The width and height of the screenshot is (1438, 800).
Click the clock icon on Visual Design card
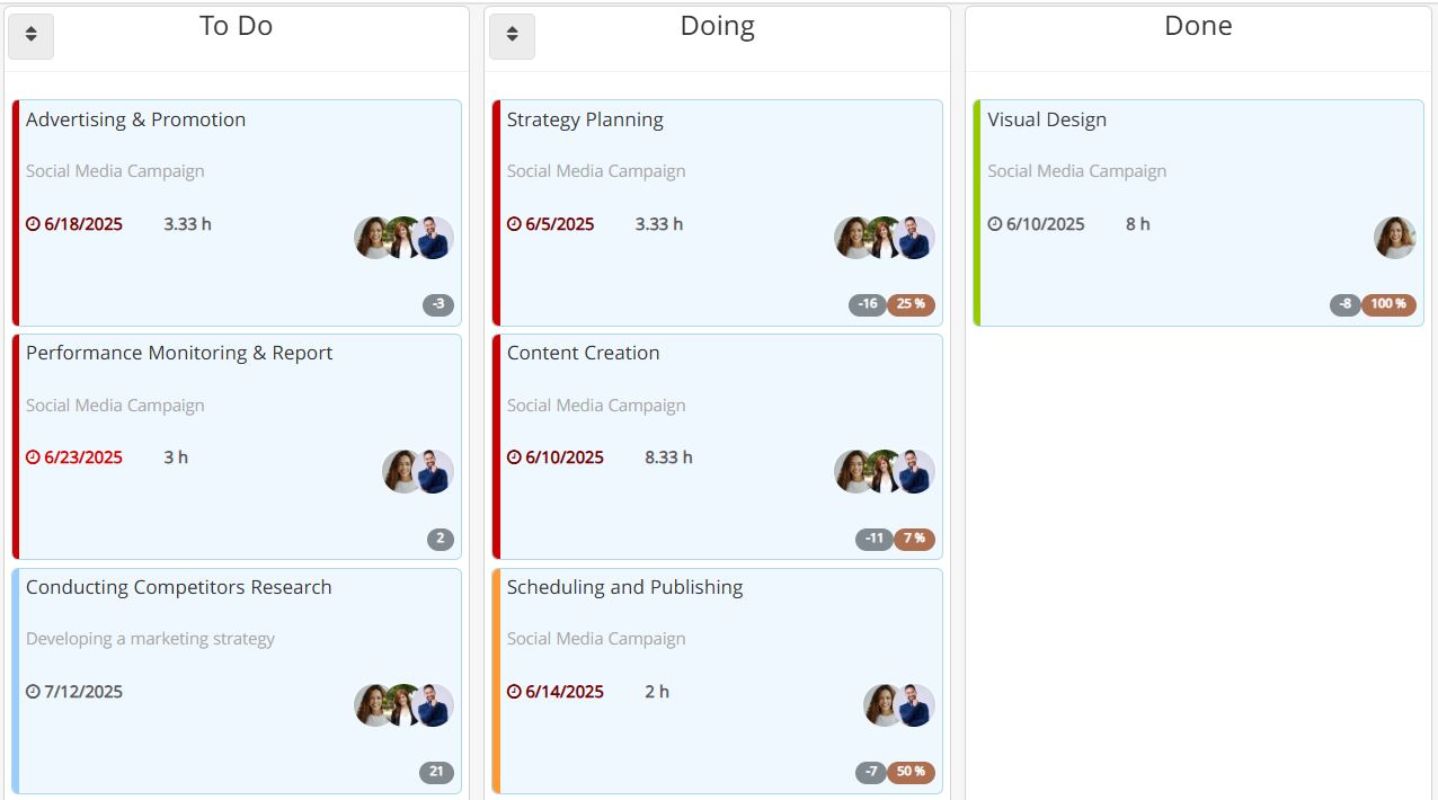pos(995,224)
